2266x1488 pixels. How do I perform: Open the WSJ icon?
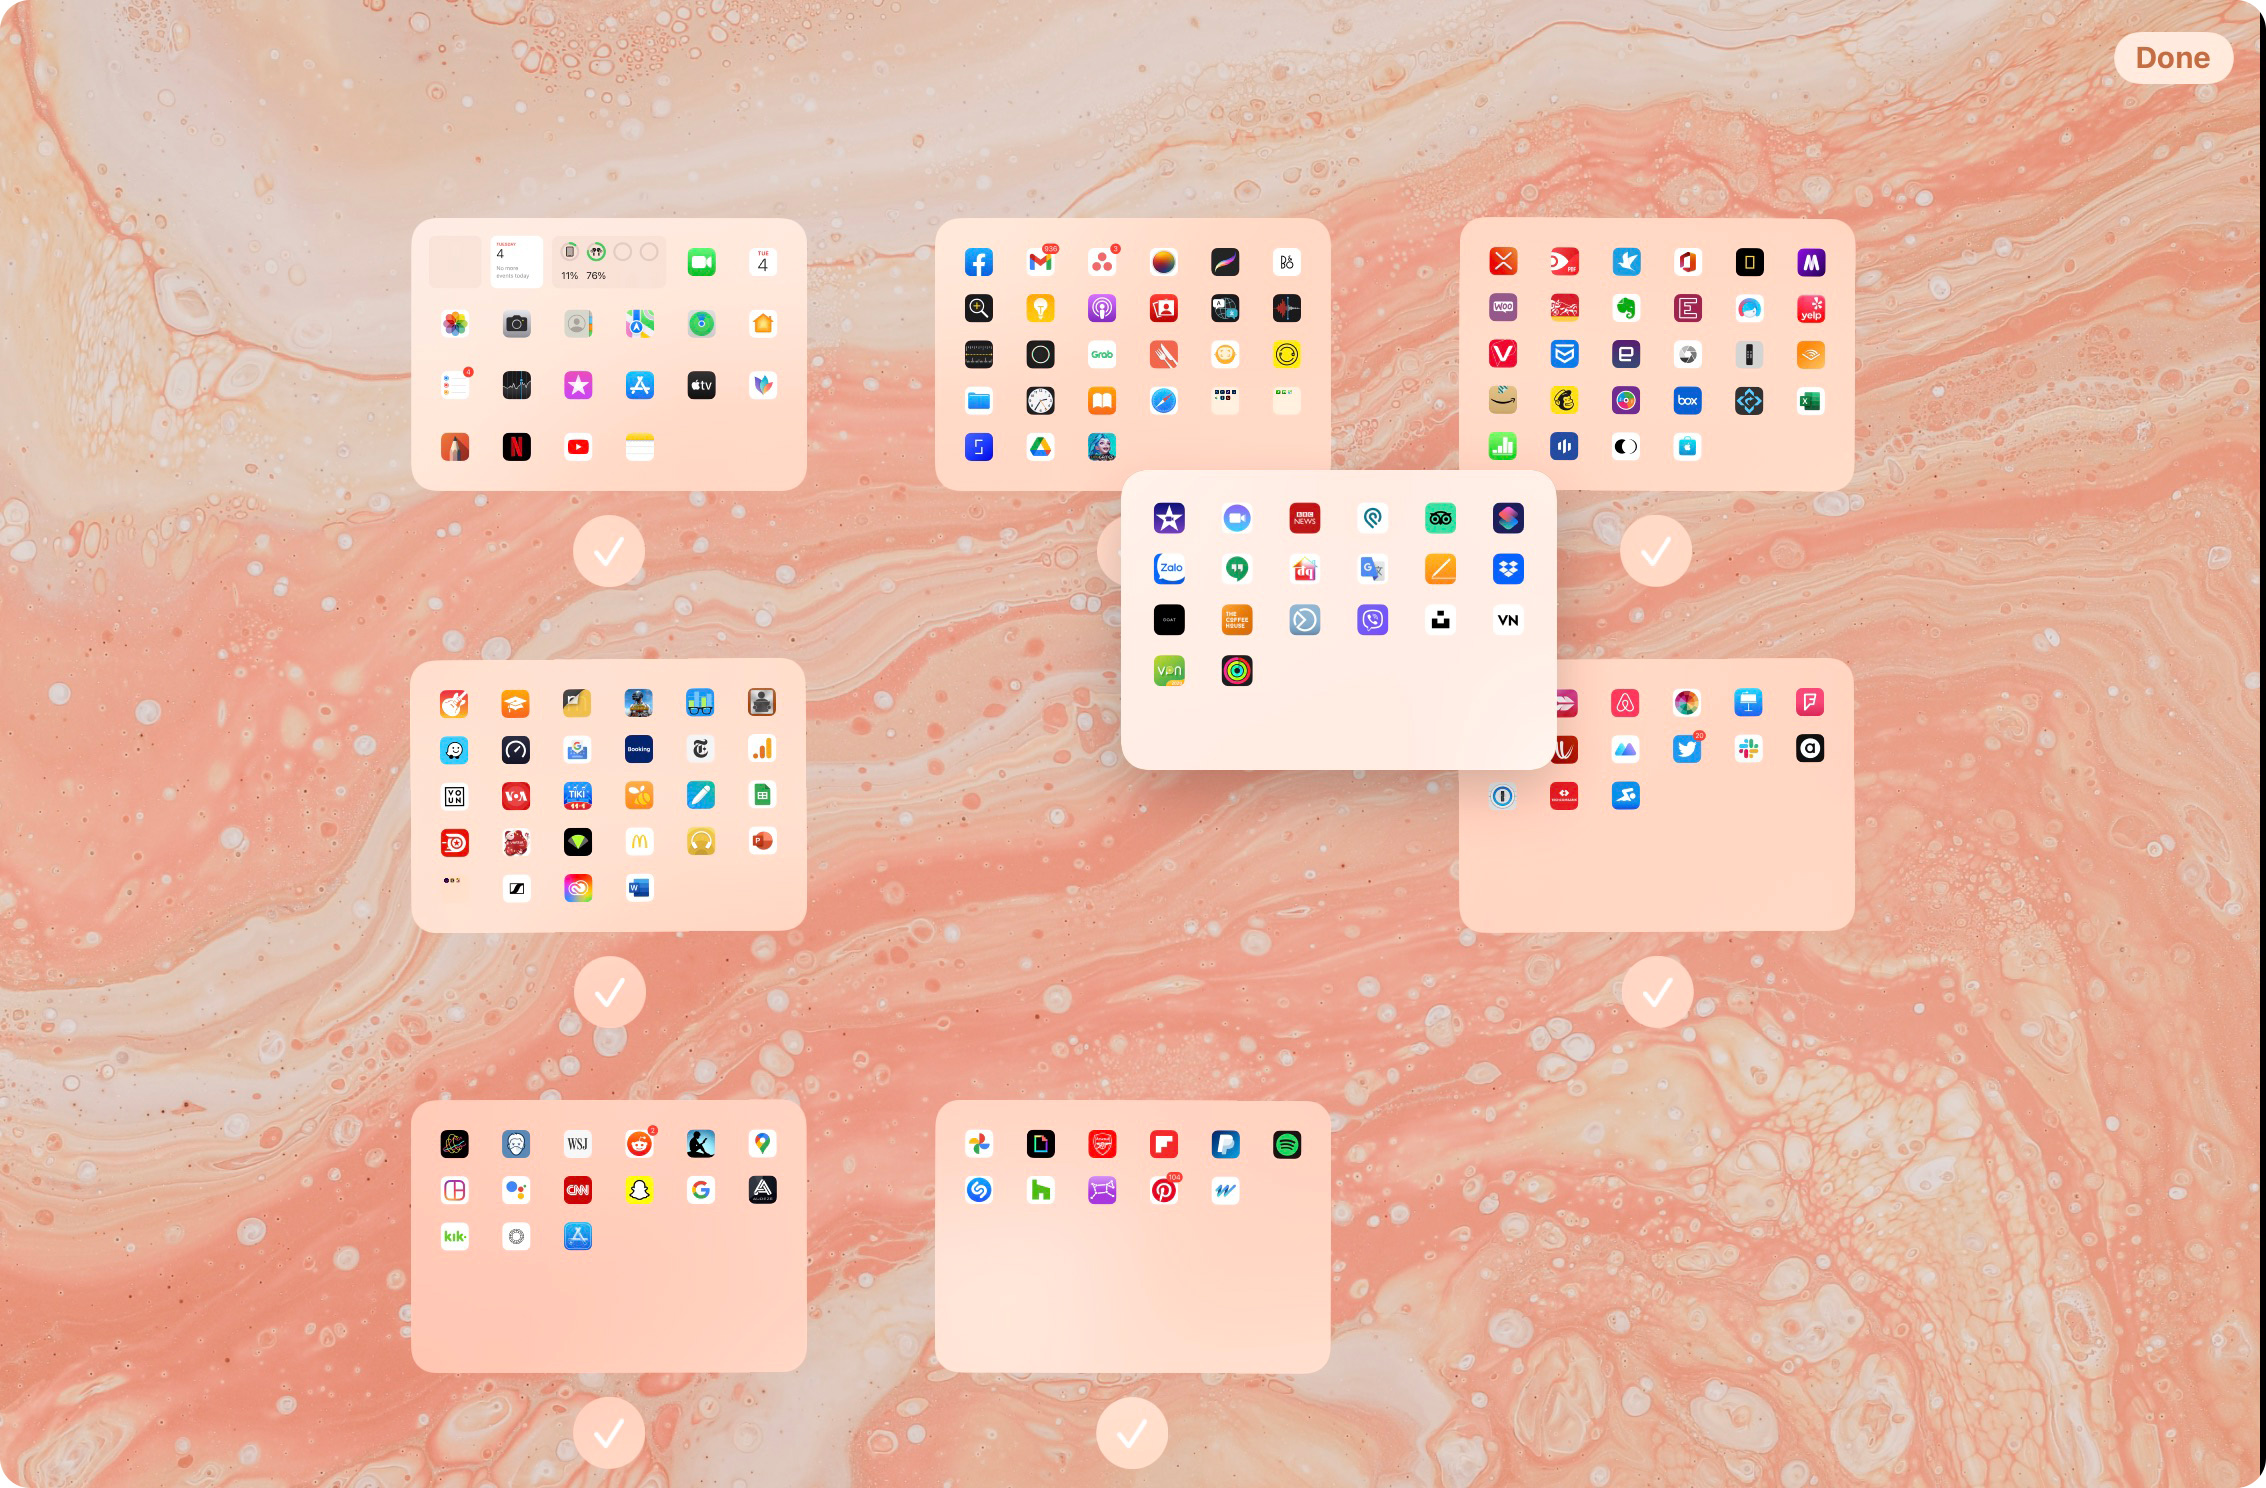(x=578, y=1144)
